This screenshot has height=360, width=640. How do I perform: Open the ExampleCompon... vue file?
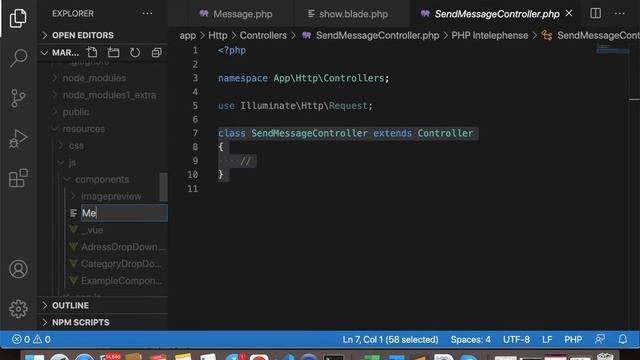pos(122,281)
